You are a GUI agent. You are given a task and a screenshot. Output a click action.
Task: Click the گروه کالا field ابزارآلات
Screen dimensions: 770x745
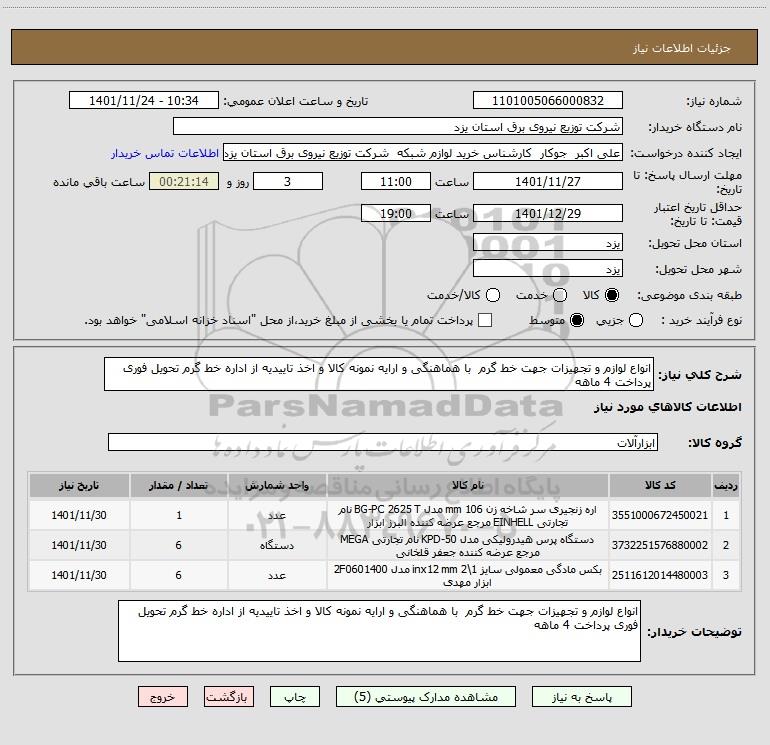click(x=383, y=442)
